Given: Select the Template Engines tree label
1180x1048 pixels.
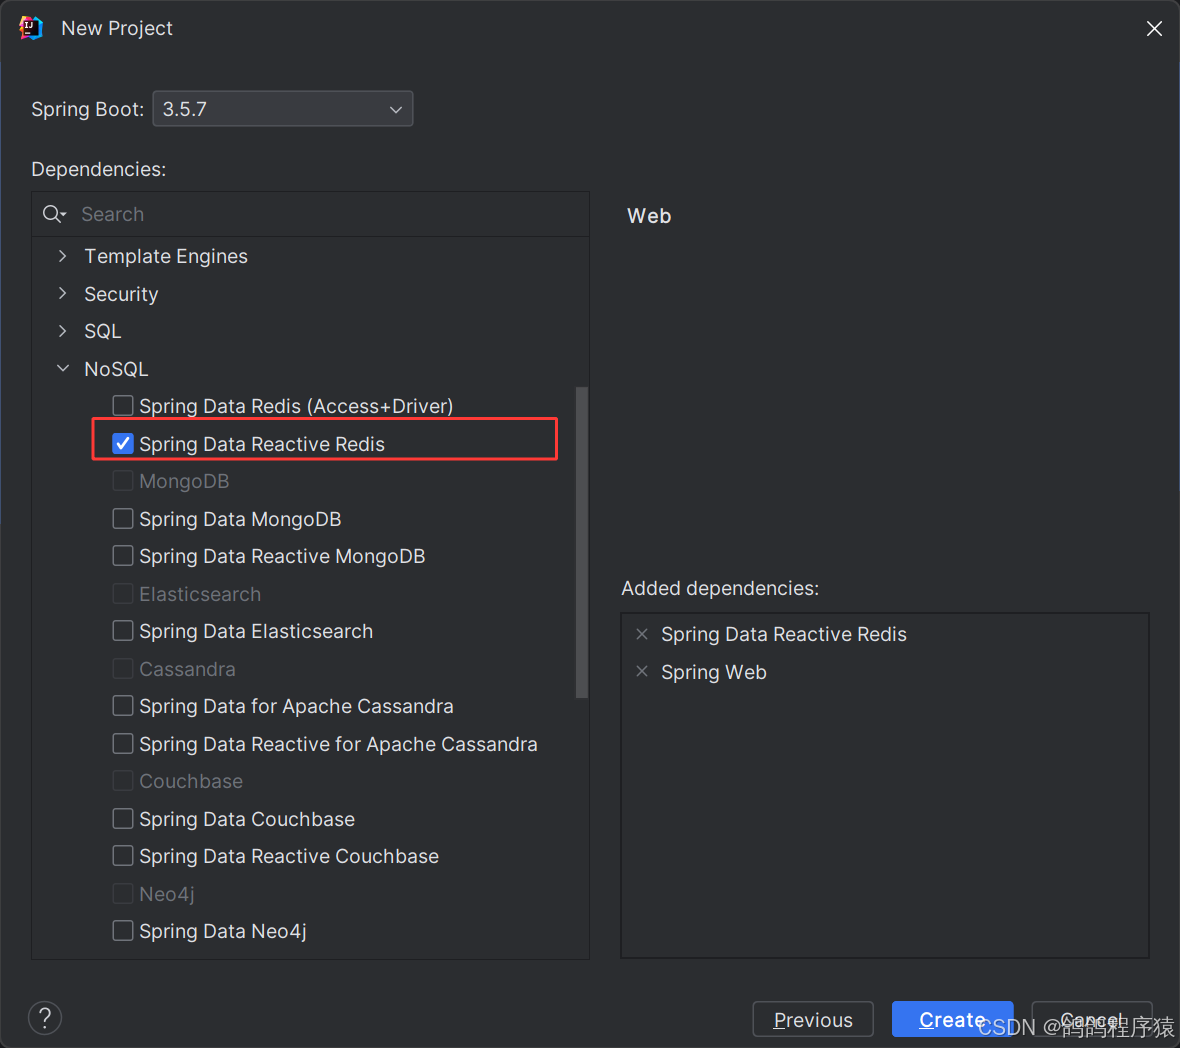Looking at the screenshot, I should (166, 257).
